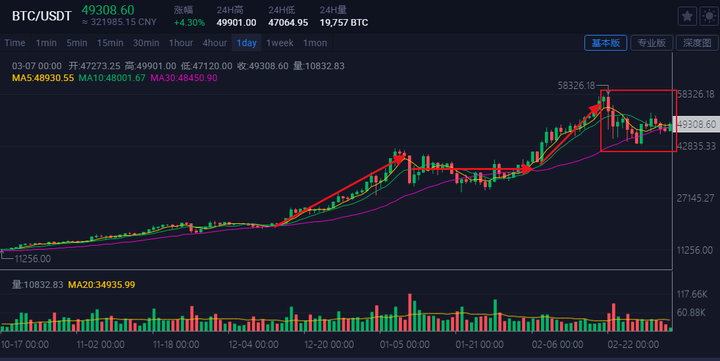Click the 24H low value 47064.95
The width and height of the screenshot is (720, 361).
(x=288, y=23)
